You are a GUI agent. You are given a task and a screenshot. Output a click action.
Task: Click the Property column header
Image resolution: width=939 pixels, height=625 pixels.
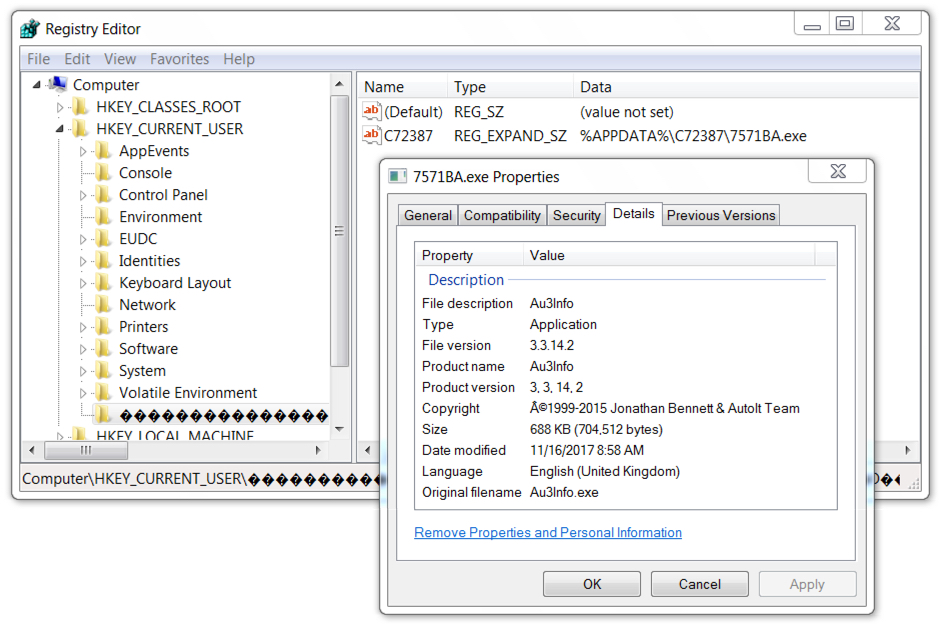click(470, 255)
